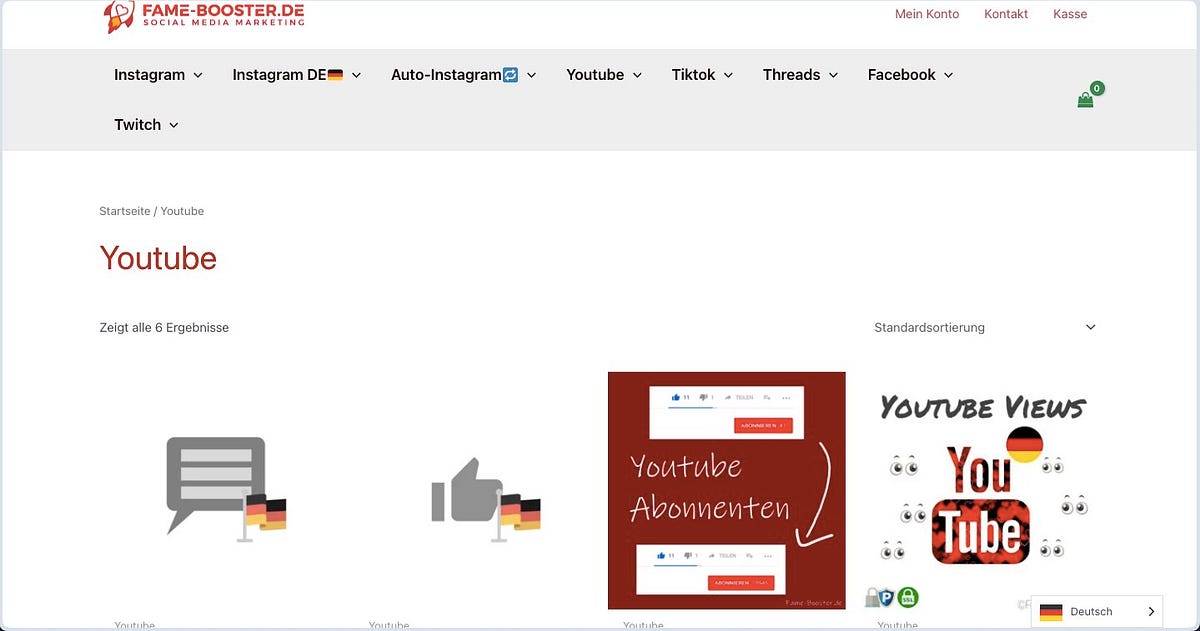Open the Facebook menu item

coord(901,75)
